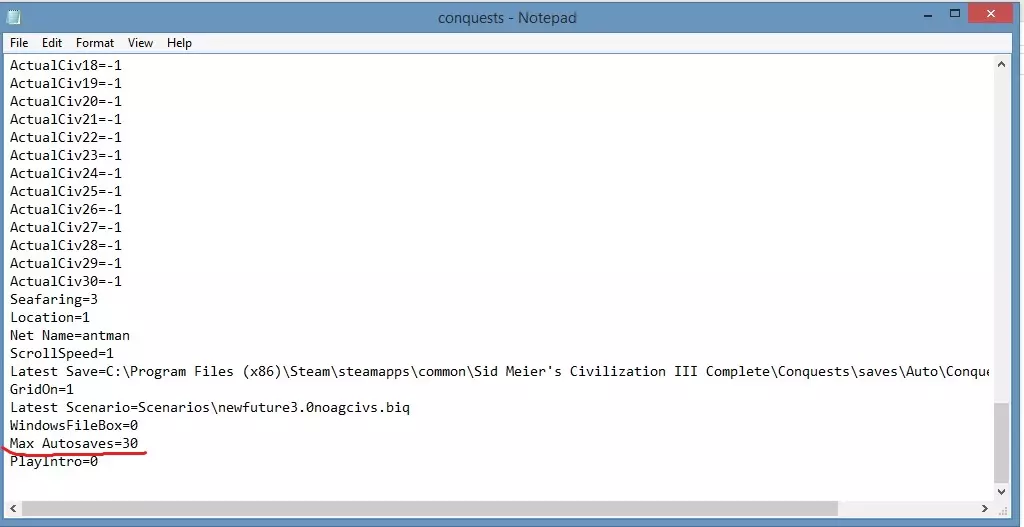This screenshot has width=1024, height=527.
Task: Click the PlayIntro=0 line
Action: click(54, 462)
